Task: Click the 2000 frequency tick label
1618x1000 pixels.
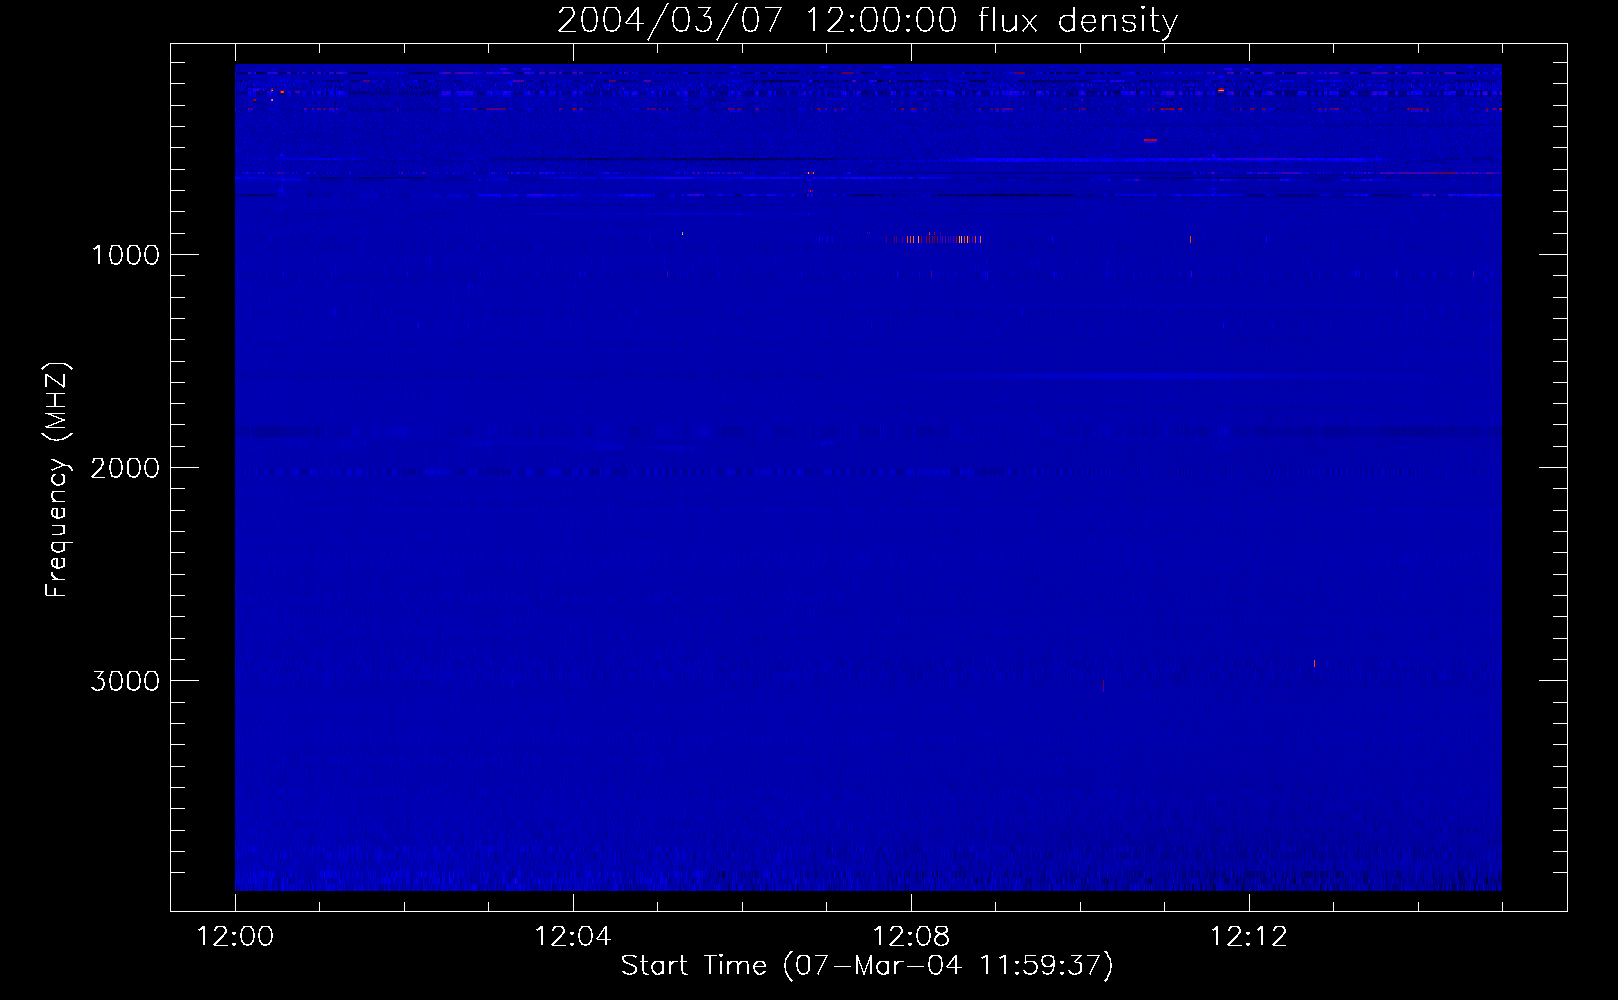Action: [125, 468]
